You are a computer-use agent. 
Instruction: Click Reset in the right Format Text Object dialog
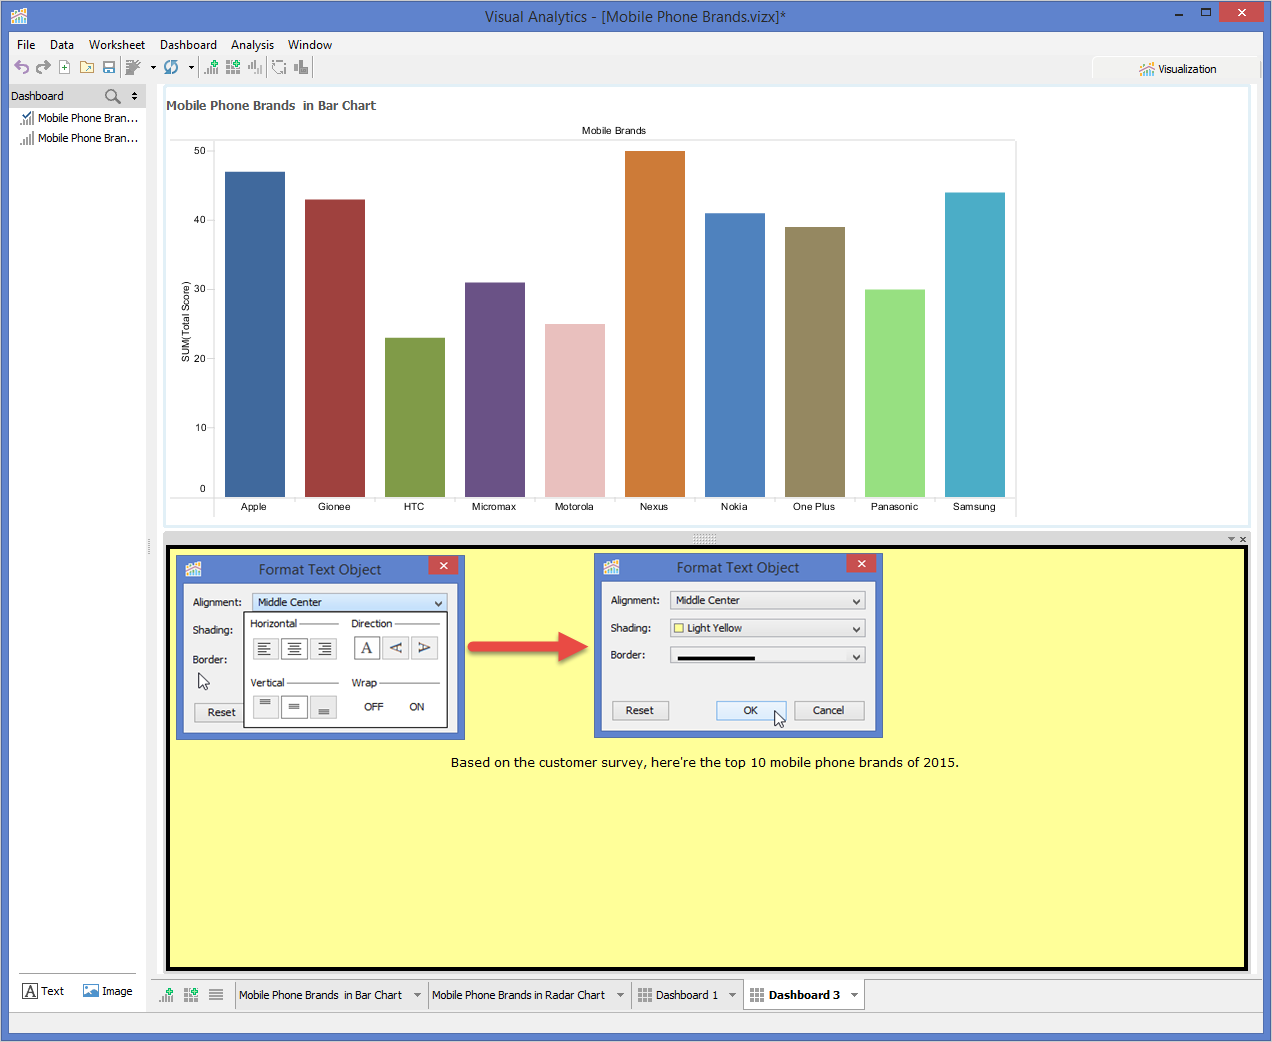(640, 711)
